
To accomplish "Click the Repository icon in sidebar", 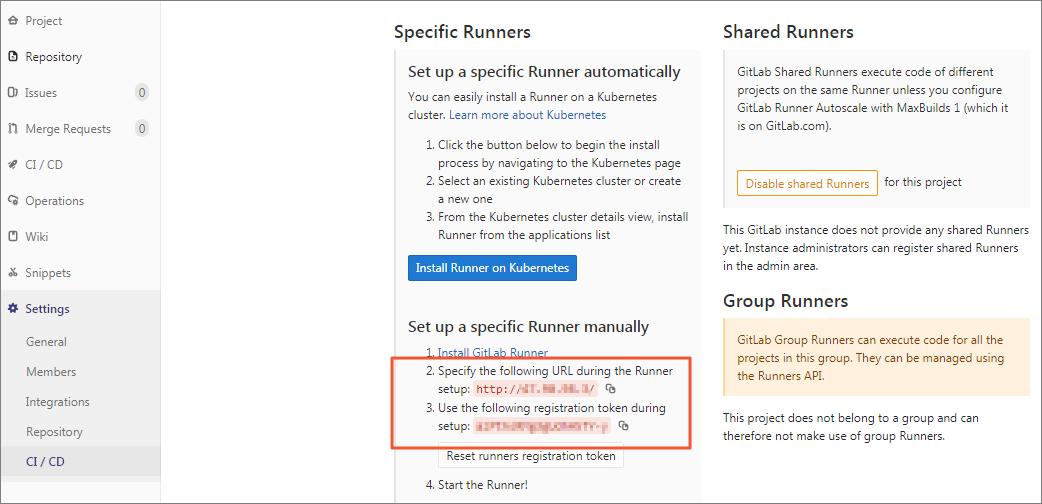I will tap(12, 57).
